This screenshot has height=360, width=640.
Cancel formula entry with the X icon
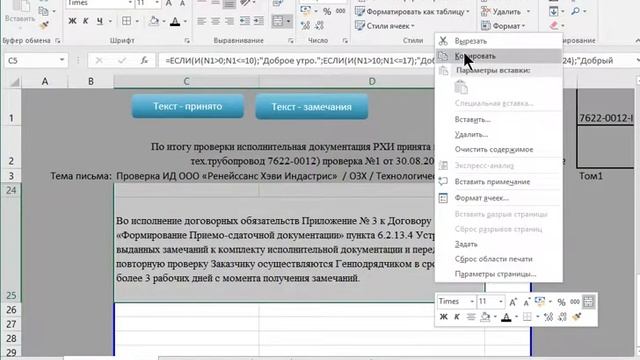point(99,60)
